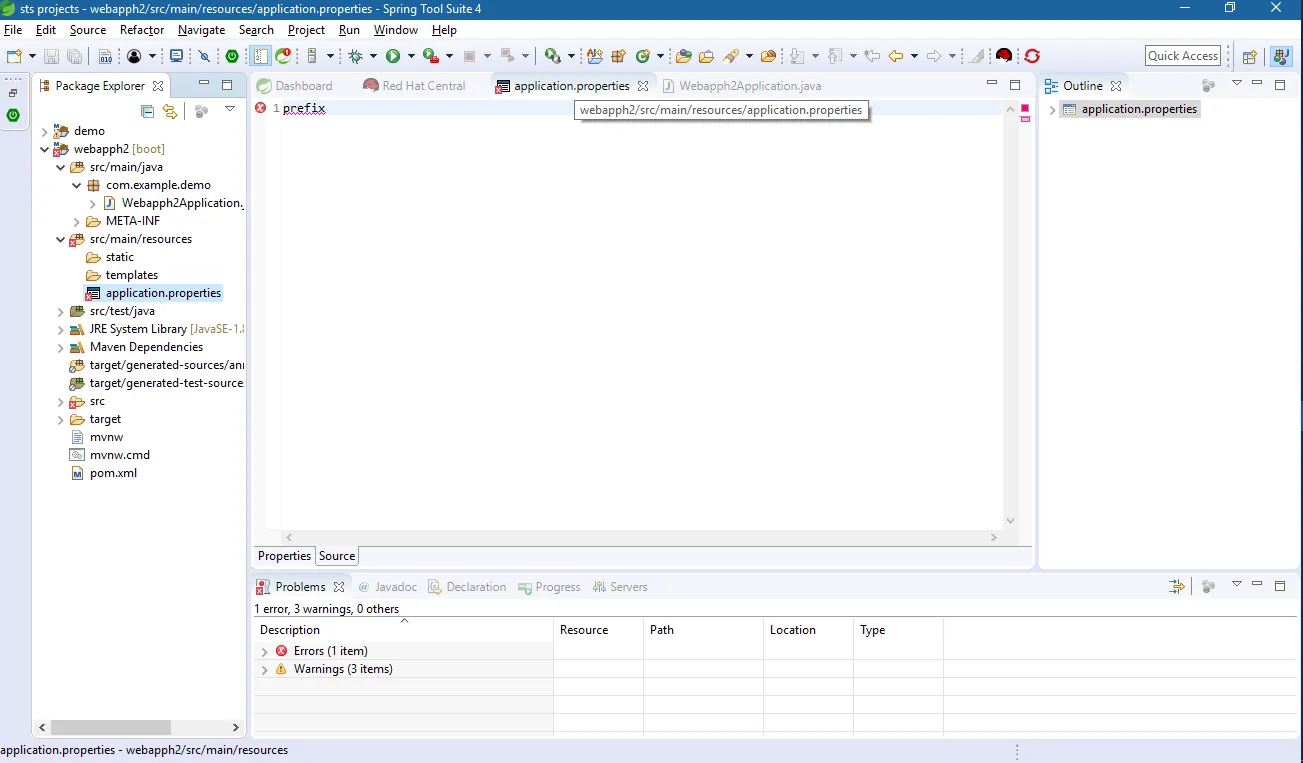Click the Search flashlight toolbar icon
The image size is (1303, 763).
(731, 56)
